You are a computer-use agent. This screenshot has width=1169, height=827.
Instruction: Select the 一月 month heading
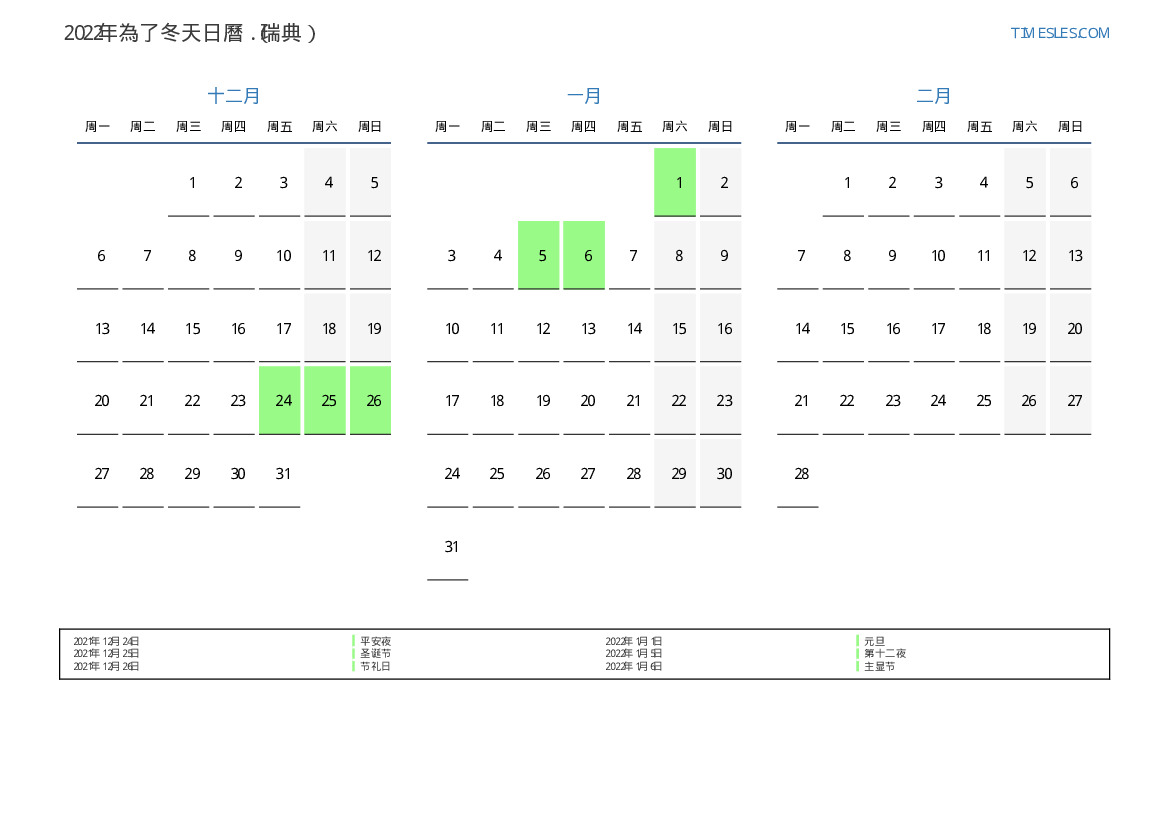coord(584,96)
